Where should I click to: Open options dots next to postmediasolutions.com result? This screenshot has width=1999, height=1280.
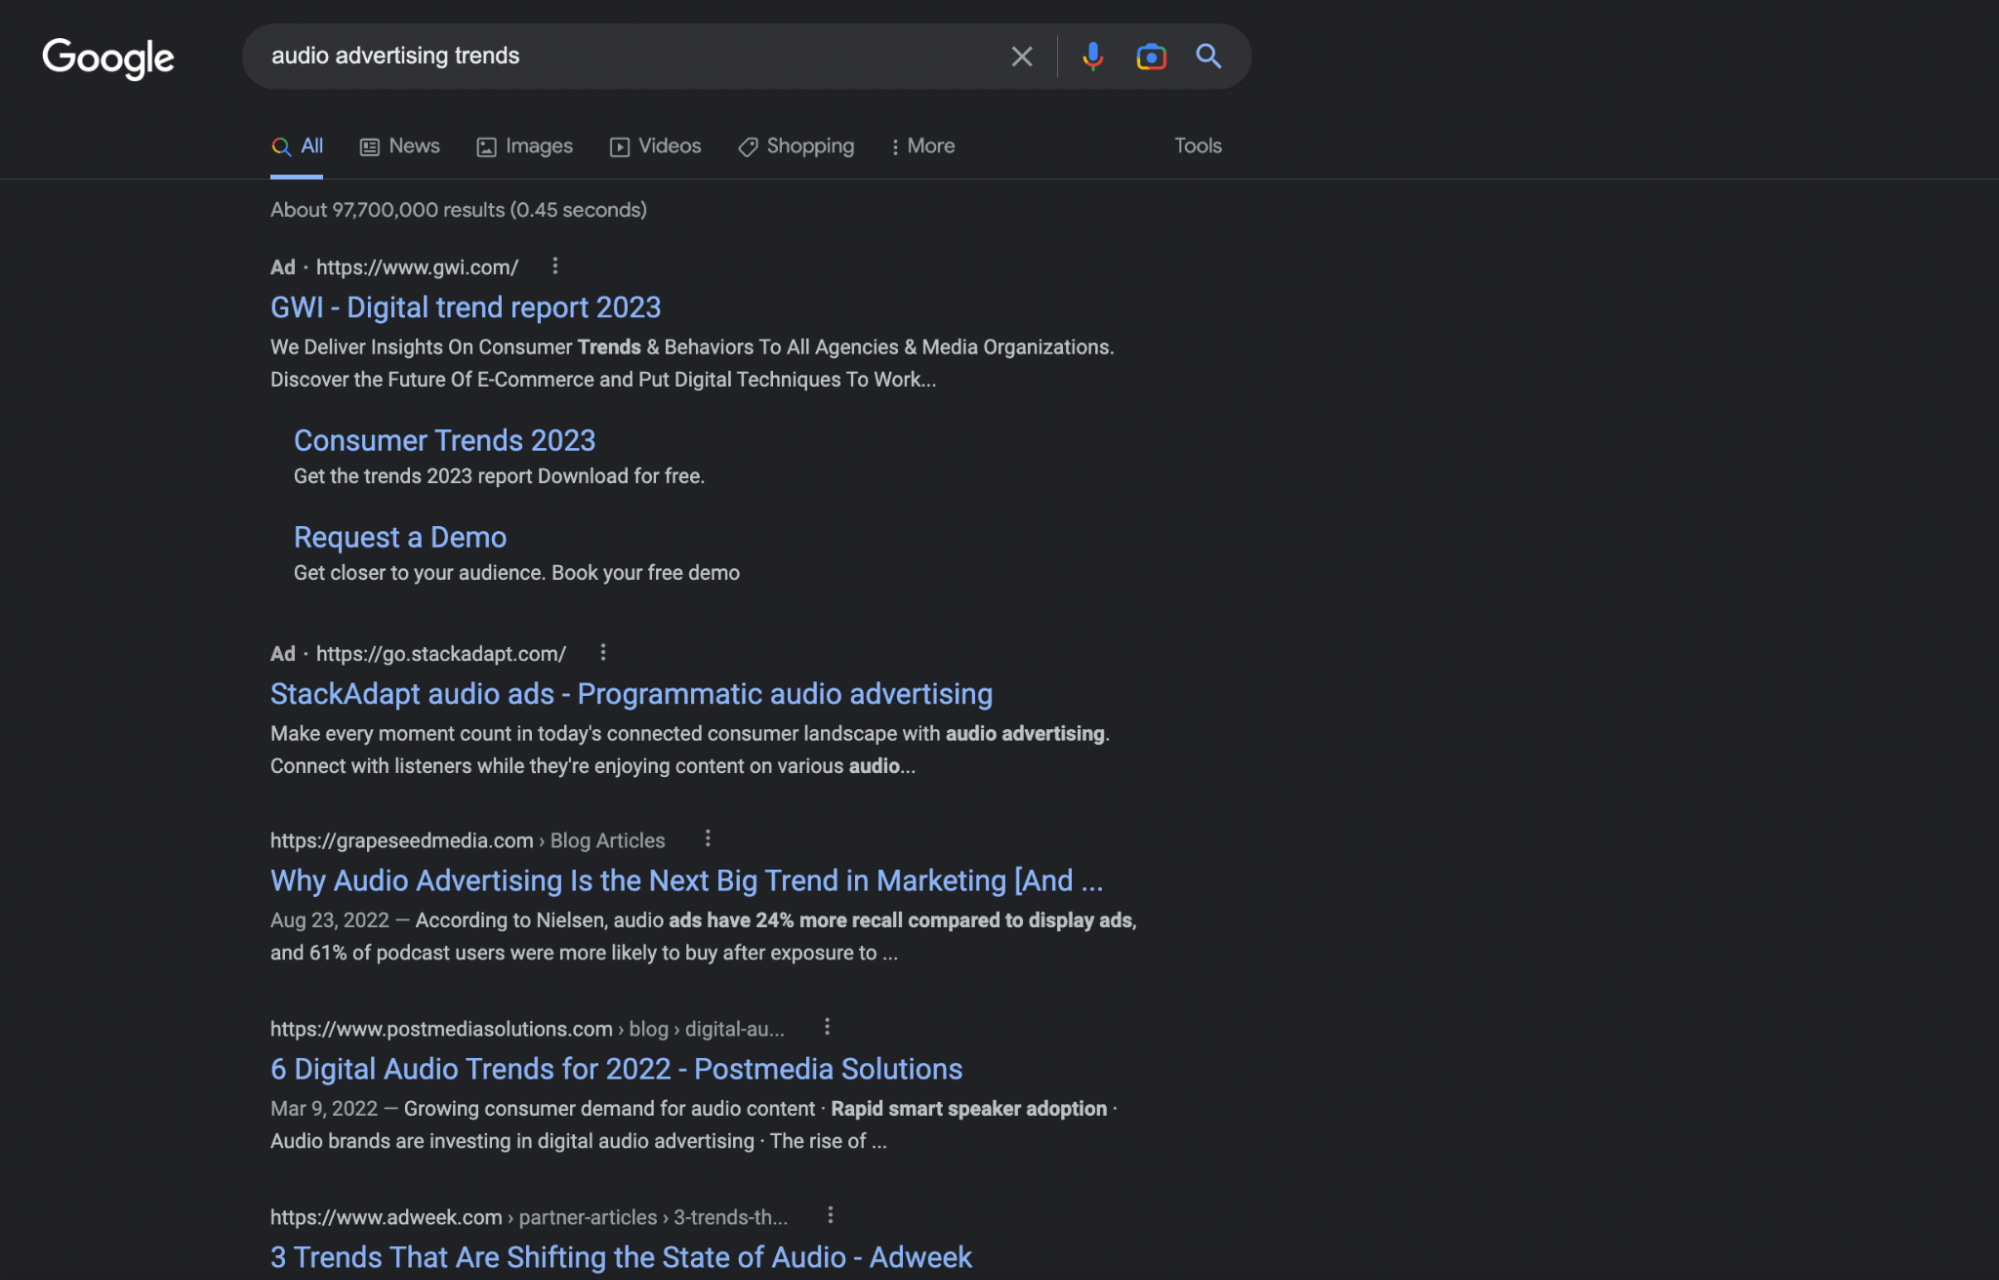click(x=827, y=1026)
